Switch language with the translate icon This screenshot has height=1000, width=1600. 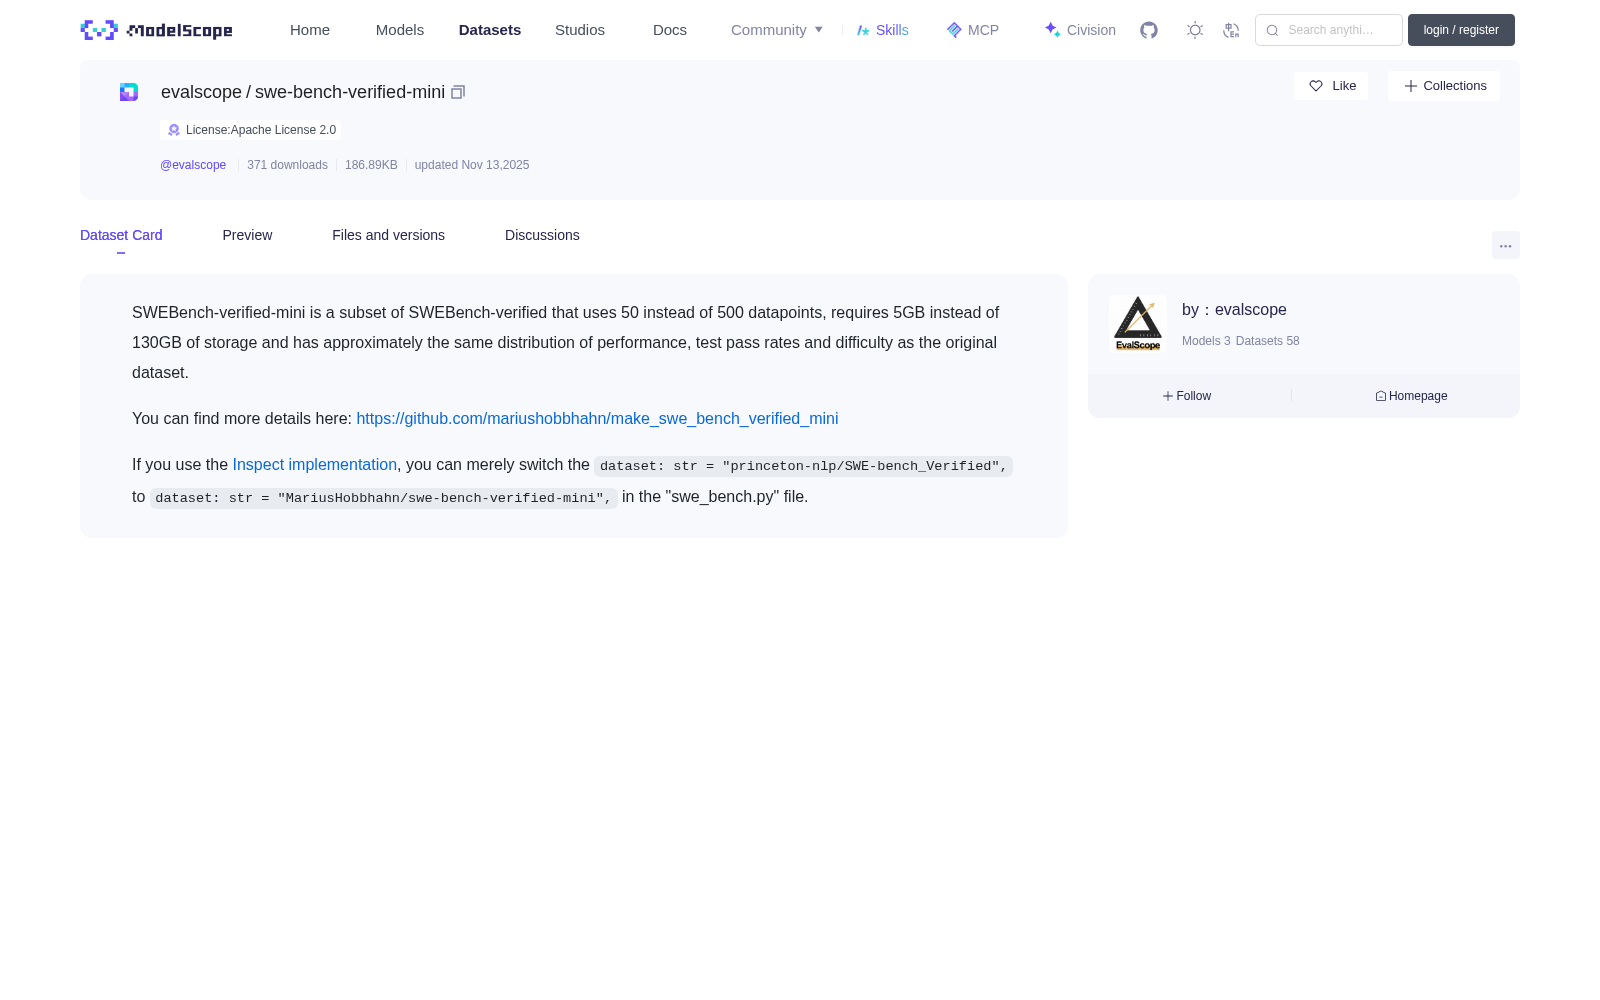1231,30
